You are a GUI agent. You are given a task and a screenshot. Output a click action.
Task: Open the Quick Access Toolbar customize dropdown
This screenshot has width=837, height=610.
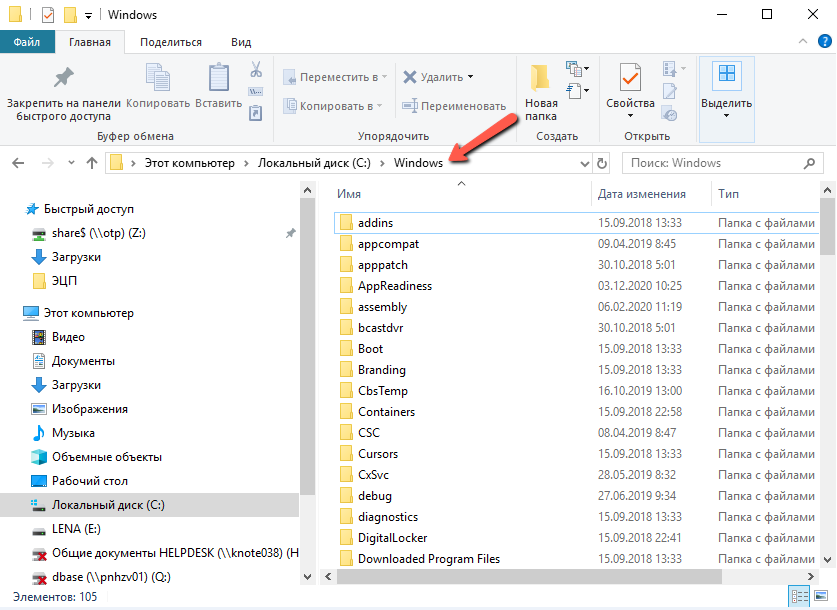pos(89,16)
